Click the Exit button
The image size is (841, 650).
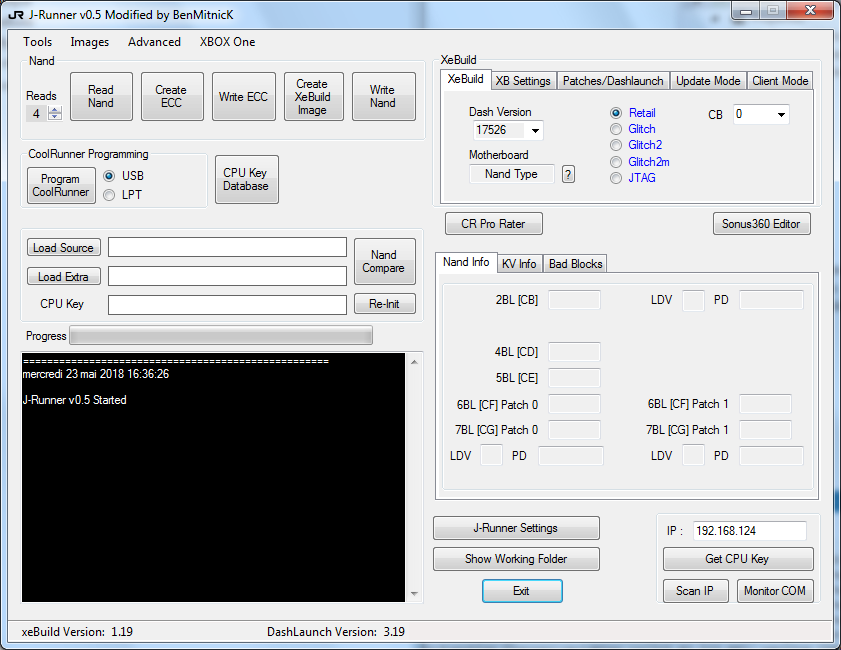(x=522, y=591)
